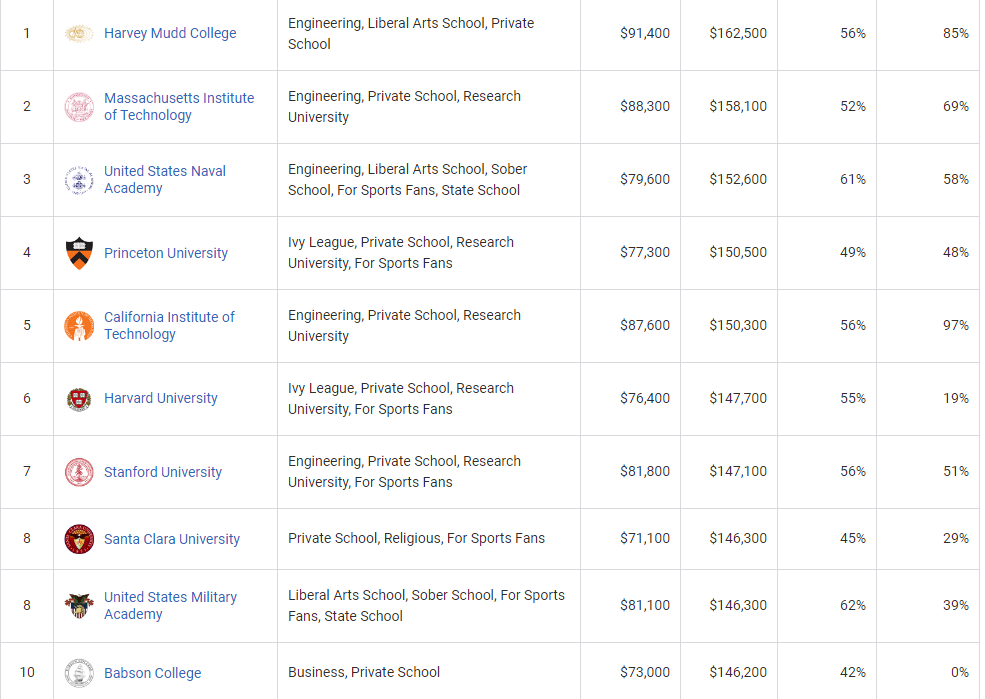Visit the Princeton University page link

166,253
